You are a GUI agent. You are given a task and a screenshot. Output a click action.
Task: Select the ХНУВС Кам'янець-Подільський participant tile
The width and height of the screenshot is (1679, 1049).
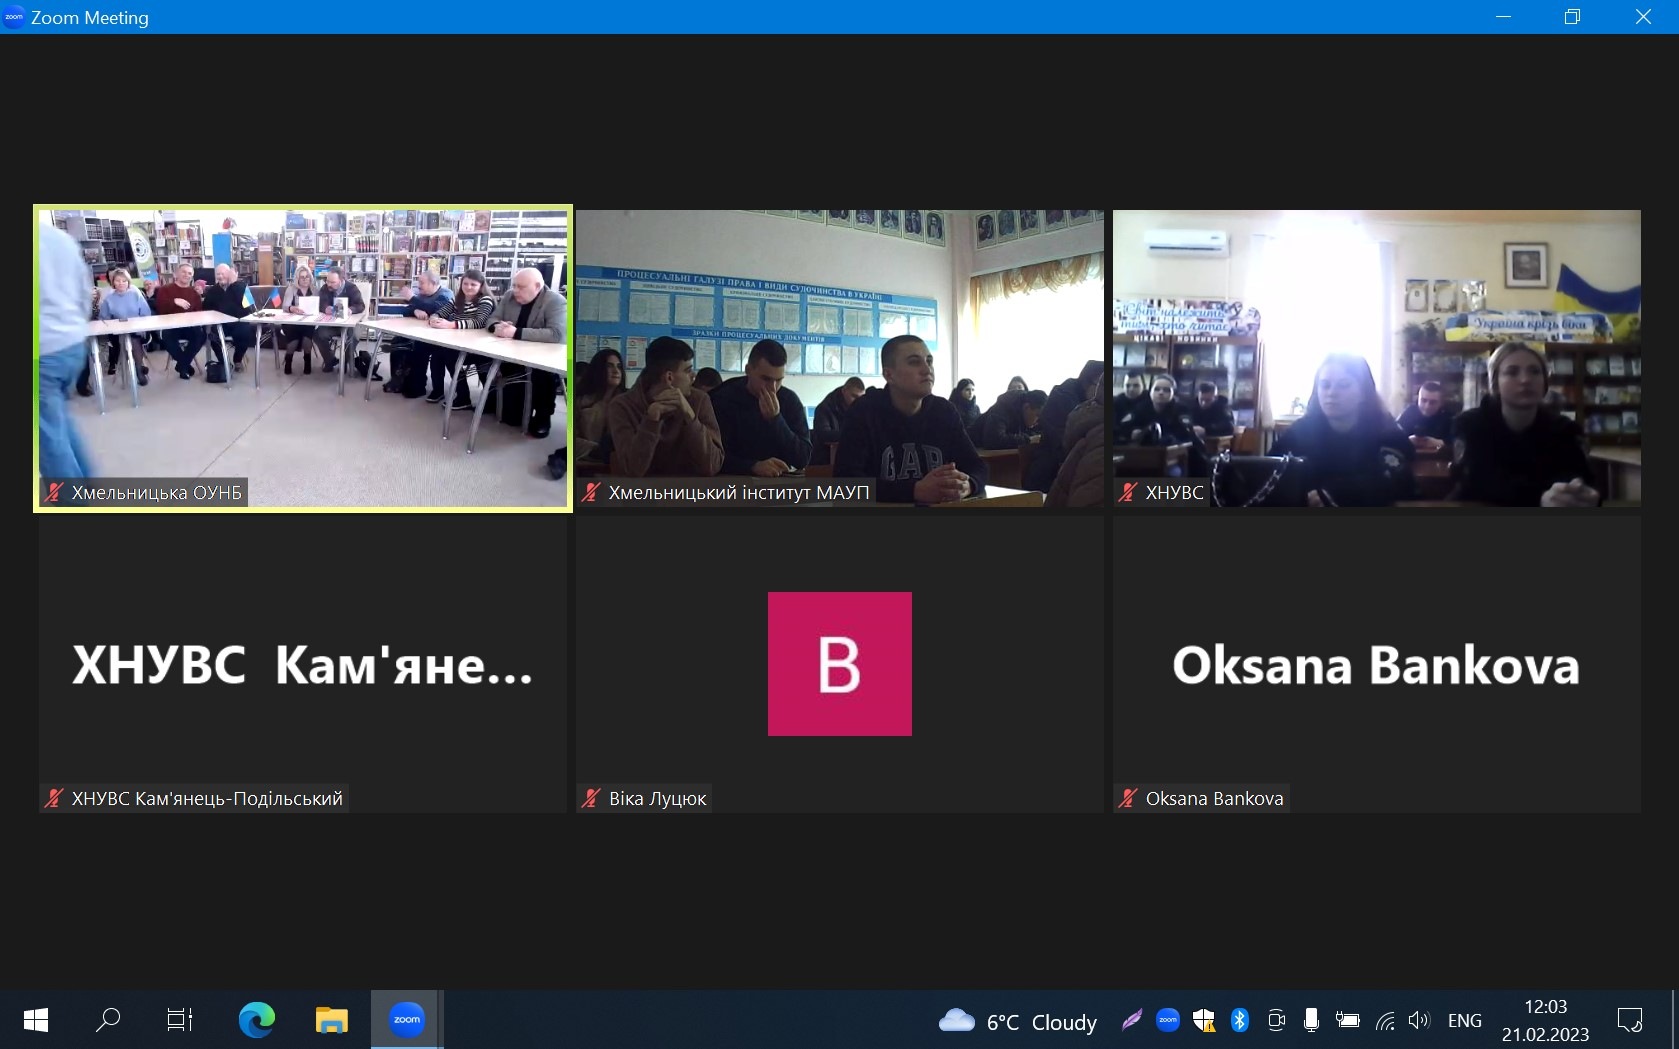coord(302,664)
